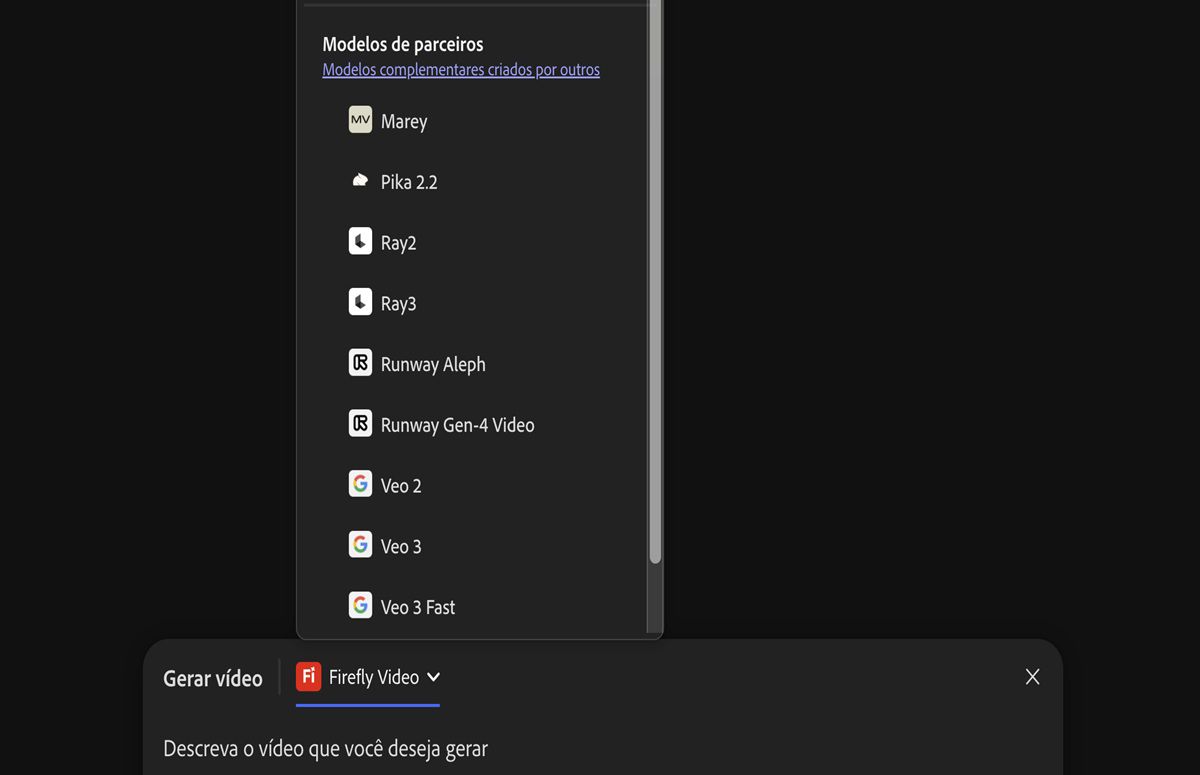Choose the Veo 3 Fast model label
The image size is (1200, 775).
point(418,607)
